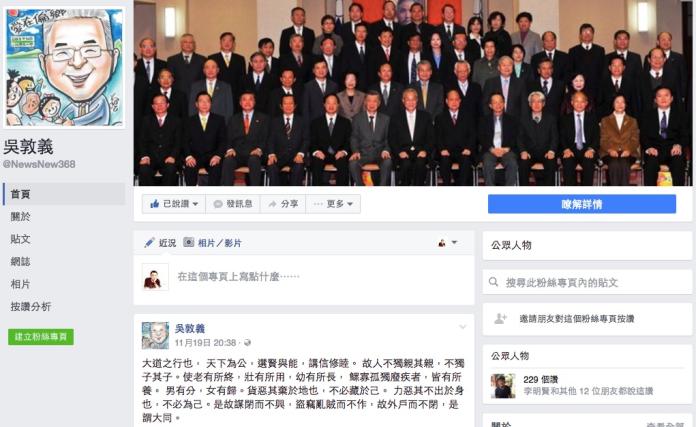
Task: Click the status composer text field
Action: (x=322, y=277)
